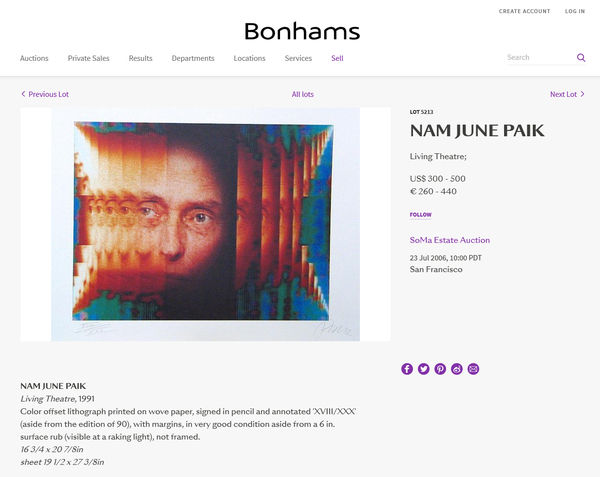This screenshot has width=600, height=477.
Task: Open the Sell page
Action: click(337, 58)
